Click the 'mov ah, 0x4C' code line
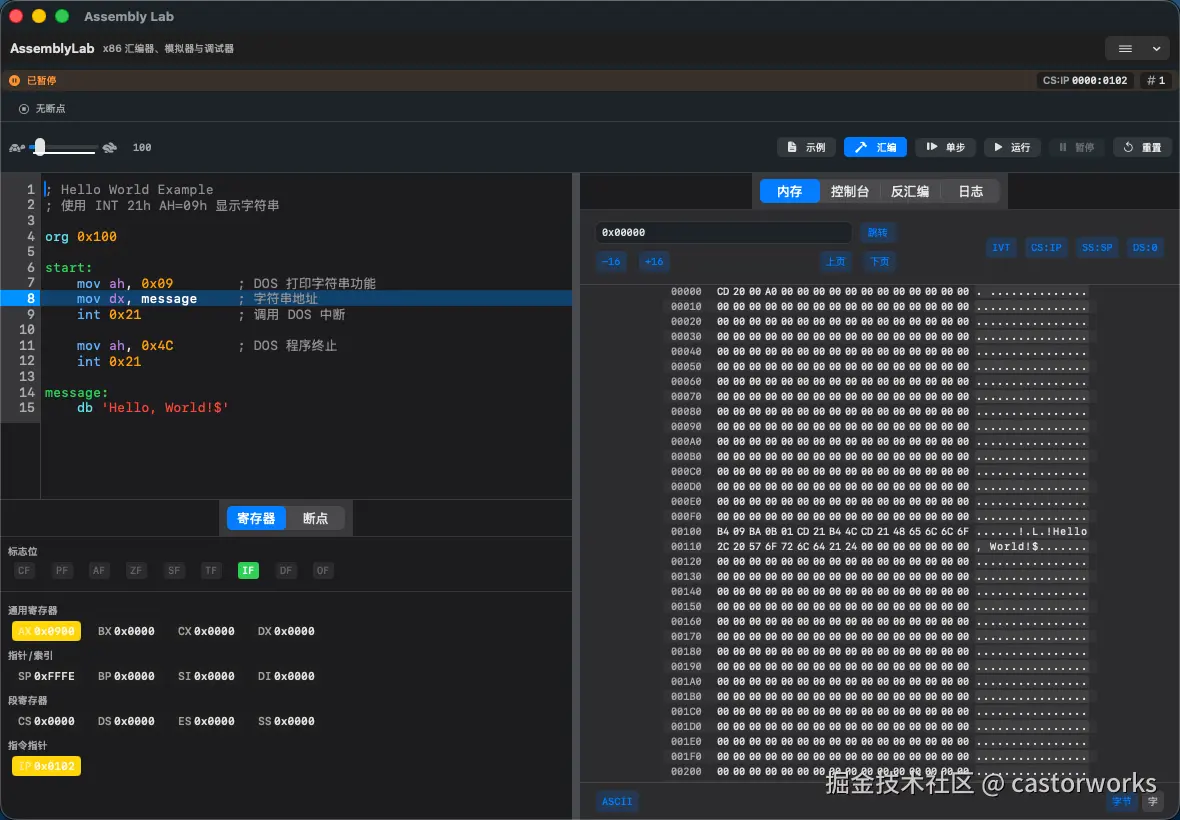The height and width of the screenshot is (820, 1180). [125, 345]
